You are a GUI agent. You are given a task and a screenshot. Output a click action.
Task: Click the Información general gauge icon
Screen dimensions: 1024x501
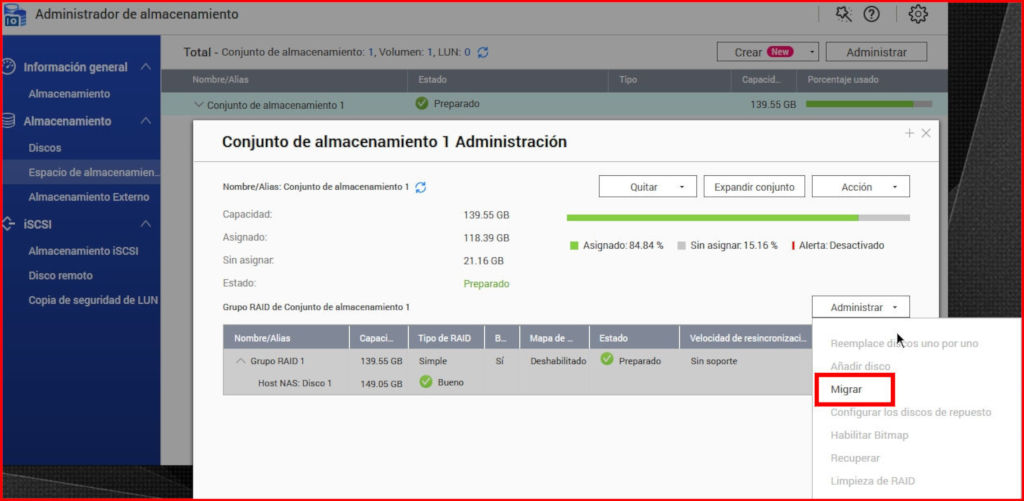(x=9, y=67)
